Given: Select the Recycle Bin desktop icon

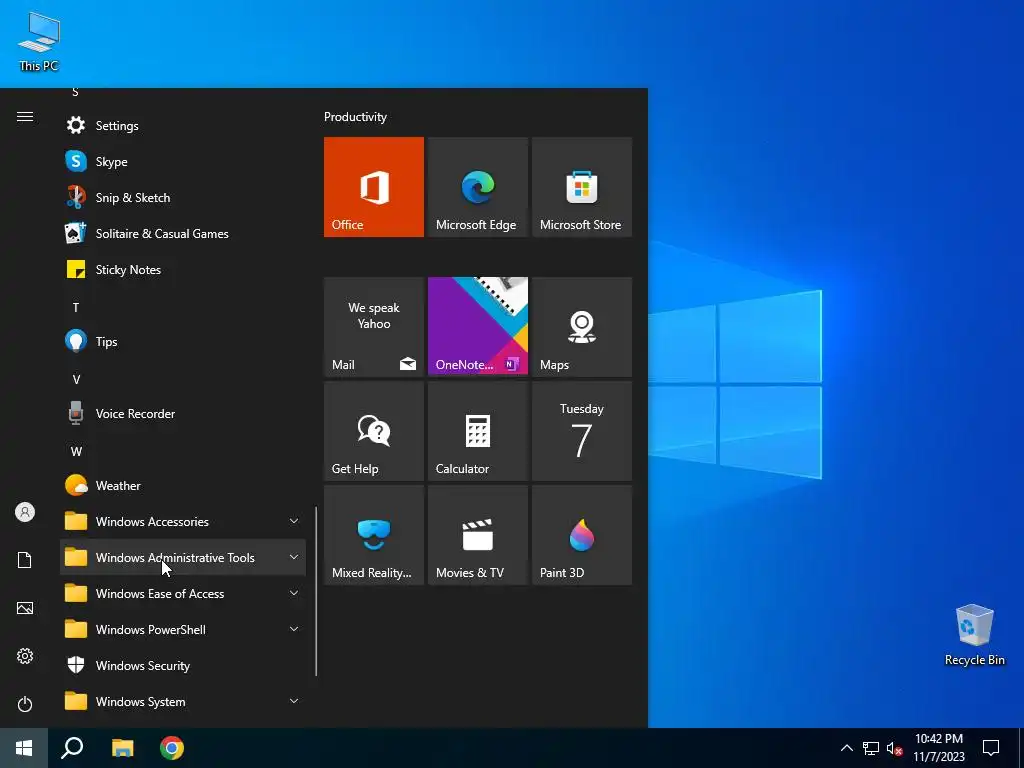Looking at the screenshot, I should [974, 635].
